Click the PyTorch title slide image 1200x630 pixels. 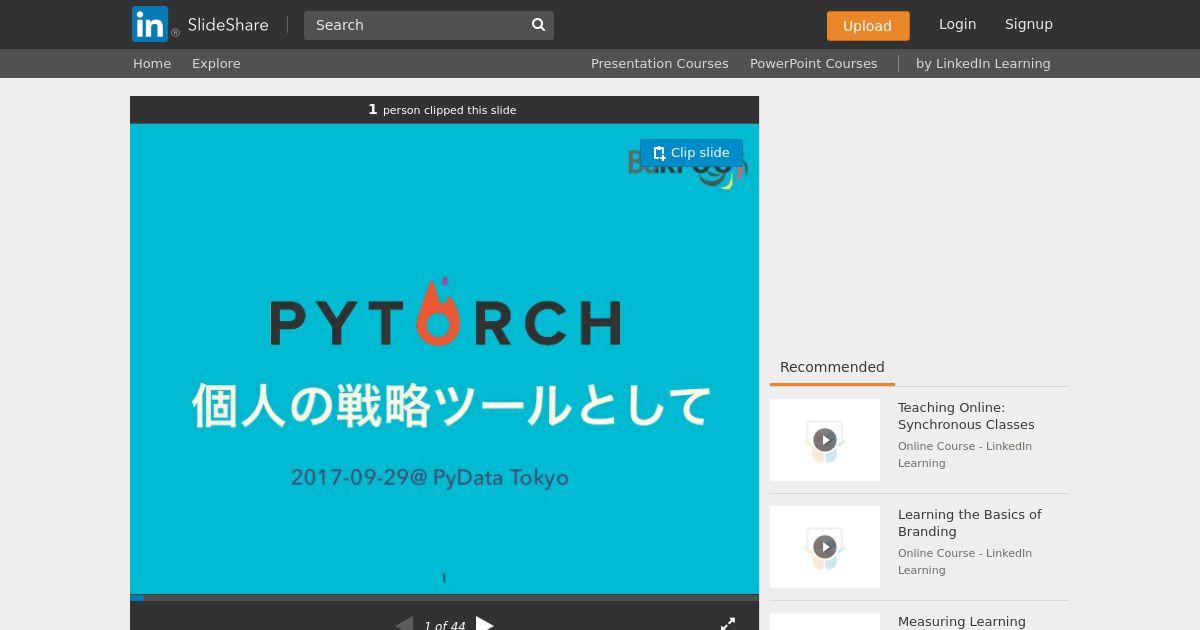pos(444,359)
